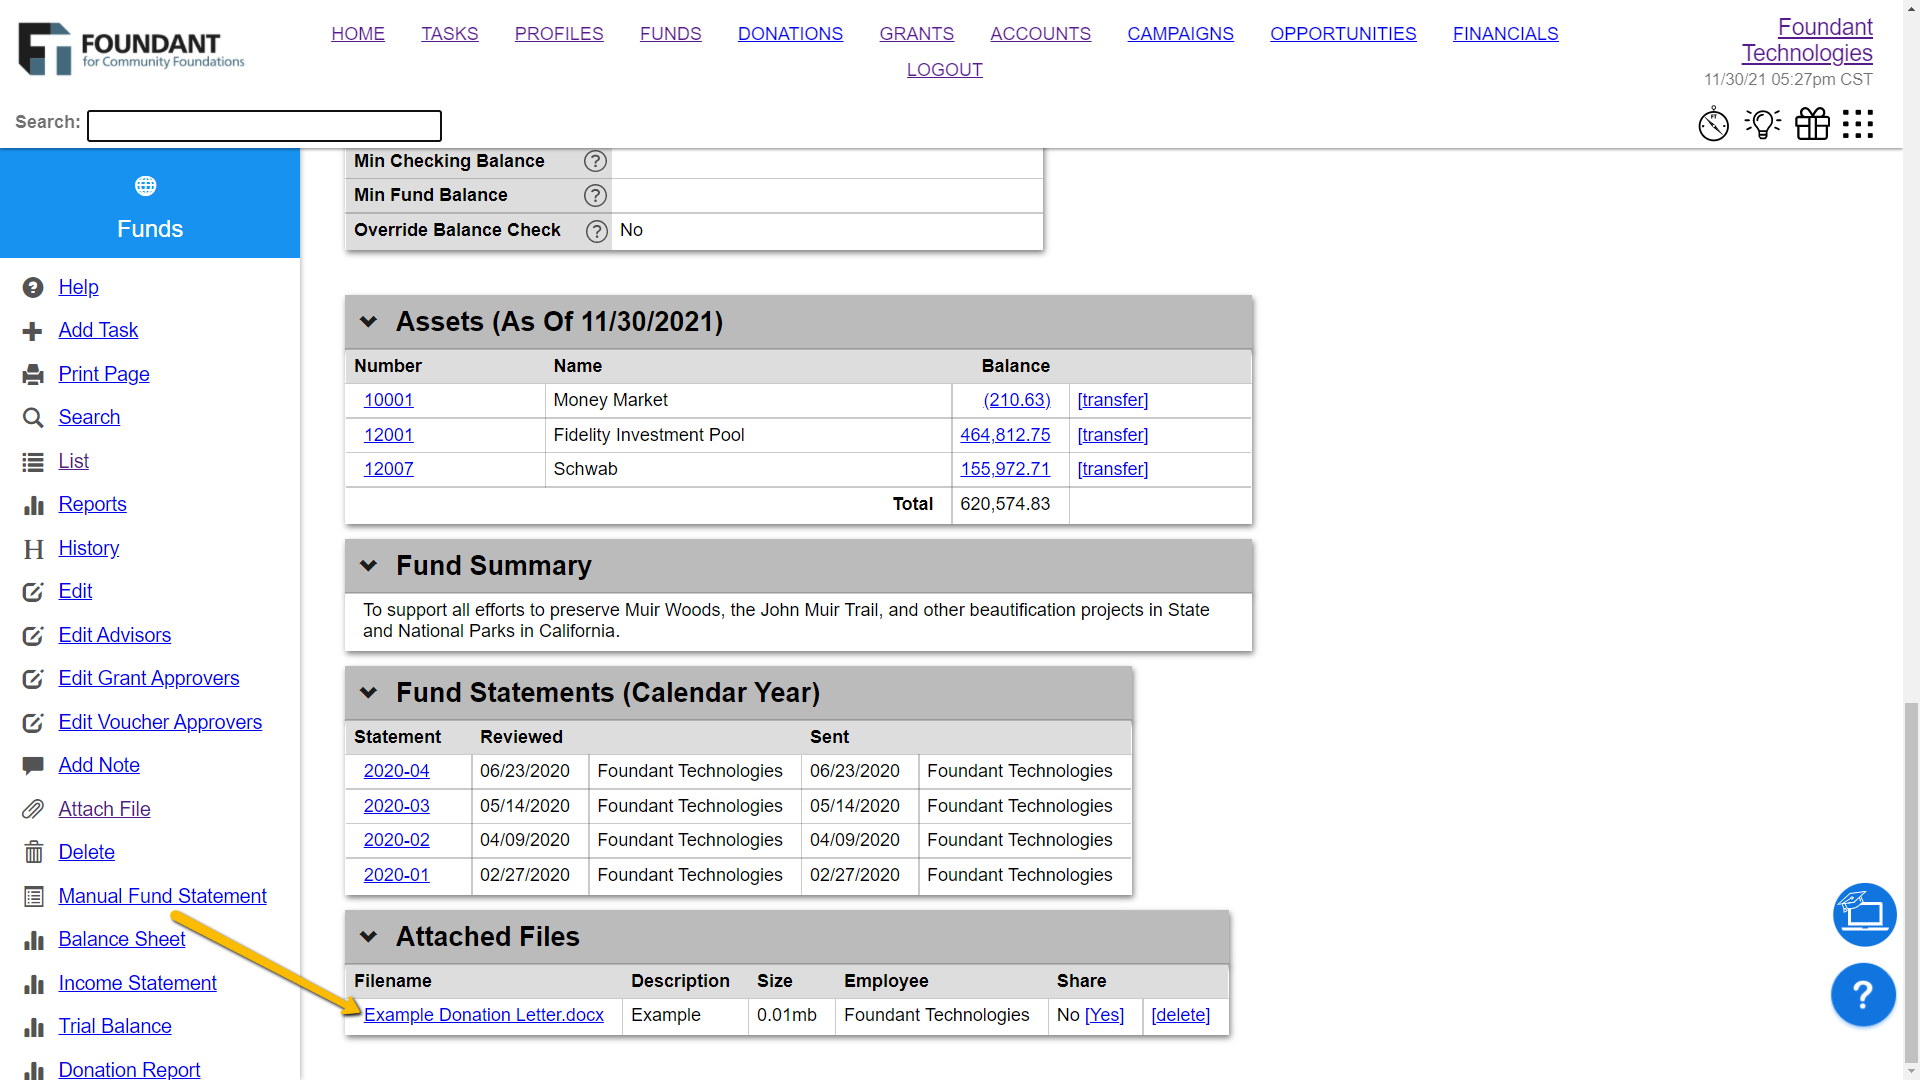Click the magnifier icon beside Search
The height and width of the screenshot is (1080, 1920).
click(x=33, y=418)
